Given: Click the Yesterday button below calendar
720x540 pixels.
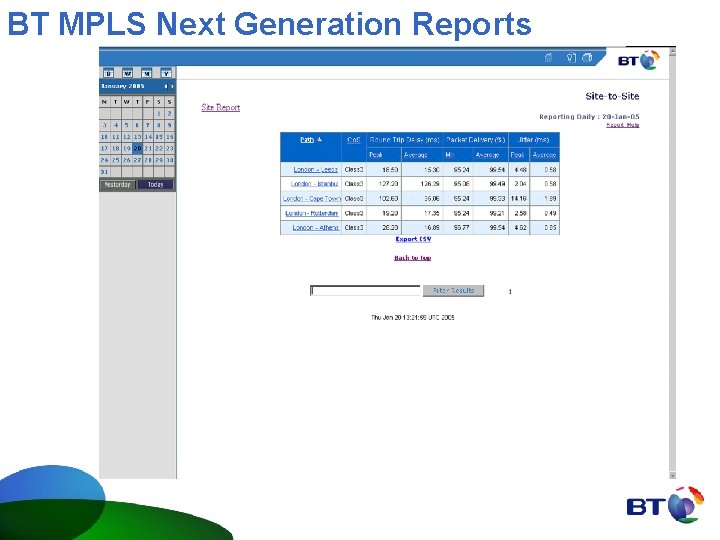Looking at the screenshot, I should click(118, 185).
